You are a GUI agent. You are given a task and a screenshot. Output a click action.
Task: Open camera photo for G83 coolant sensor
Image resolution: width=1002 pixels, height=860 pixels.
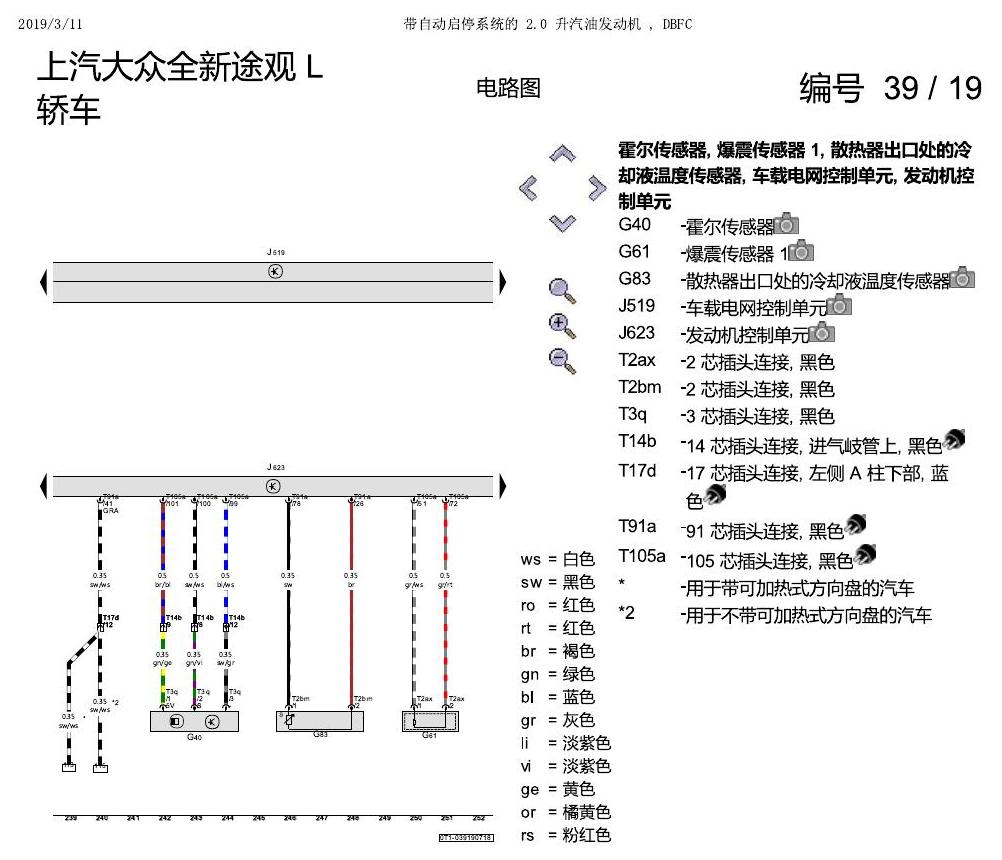tap(962, 278)
